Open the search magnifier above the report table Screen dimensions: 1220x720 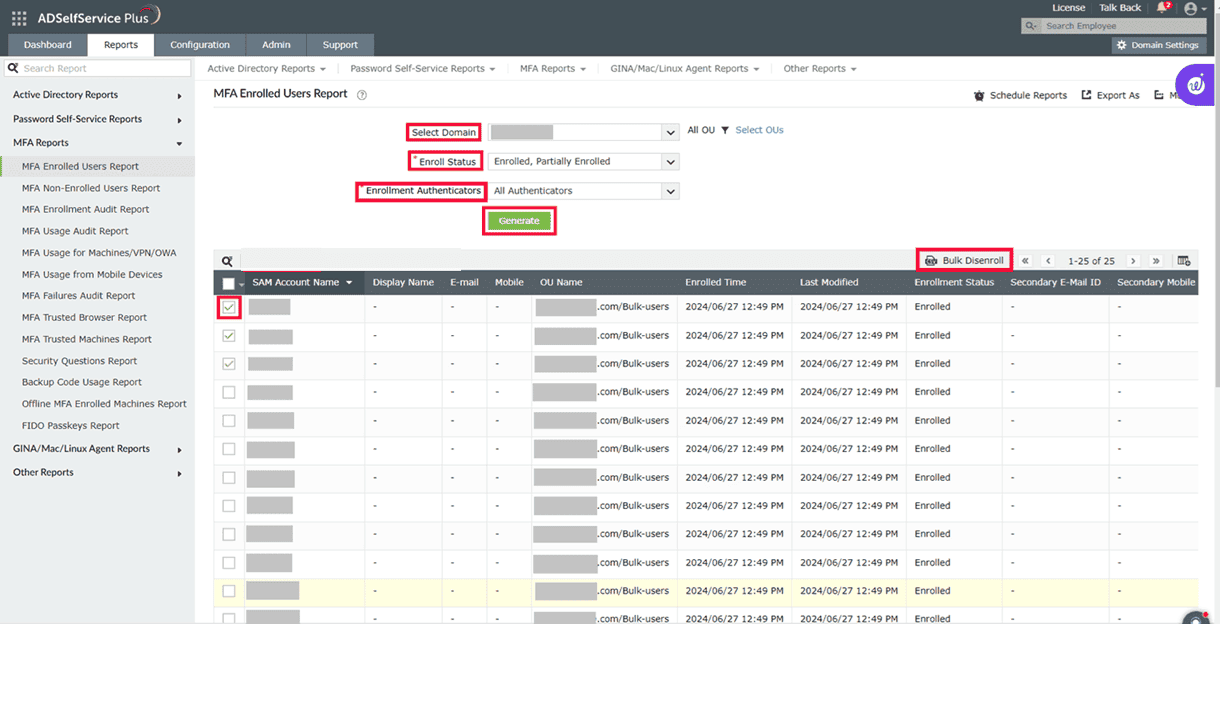point(227,261)
